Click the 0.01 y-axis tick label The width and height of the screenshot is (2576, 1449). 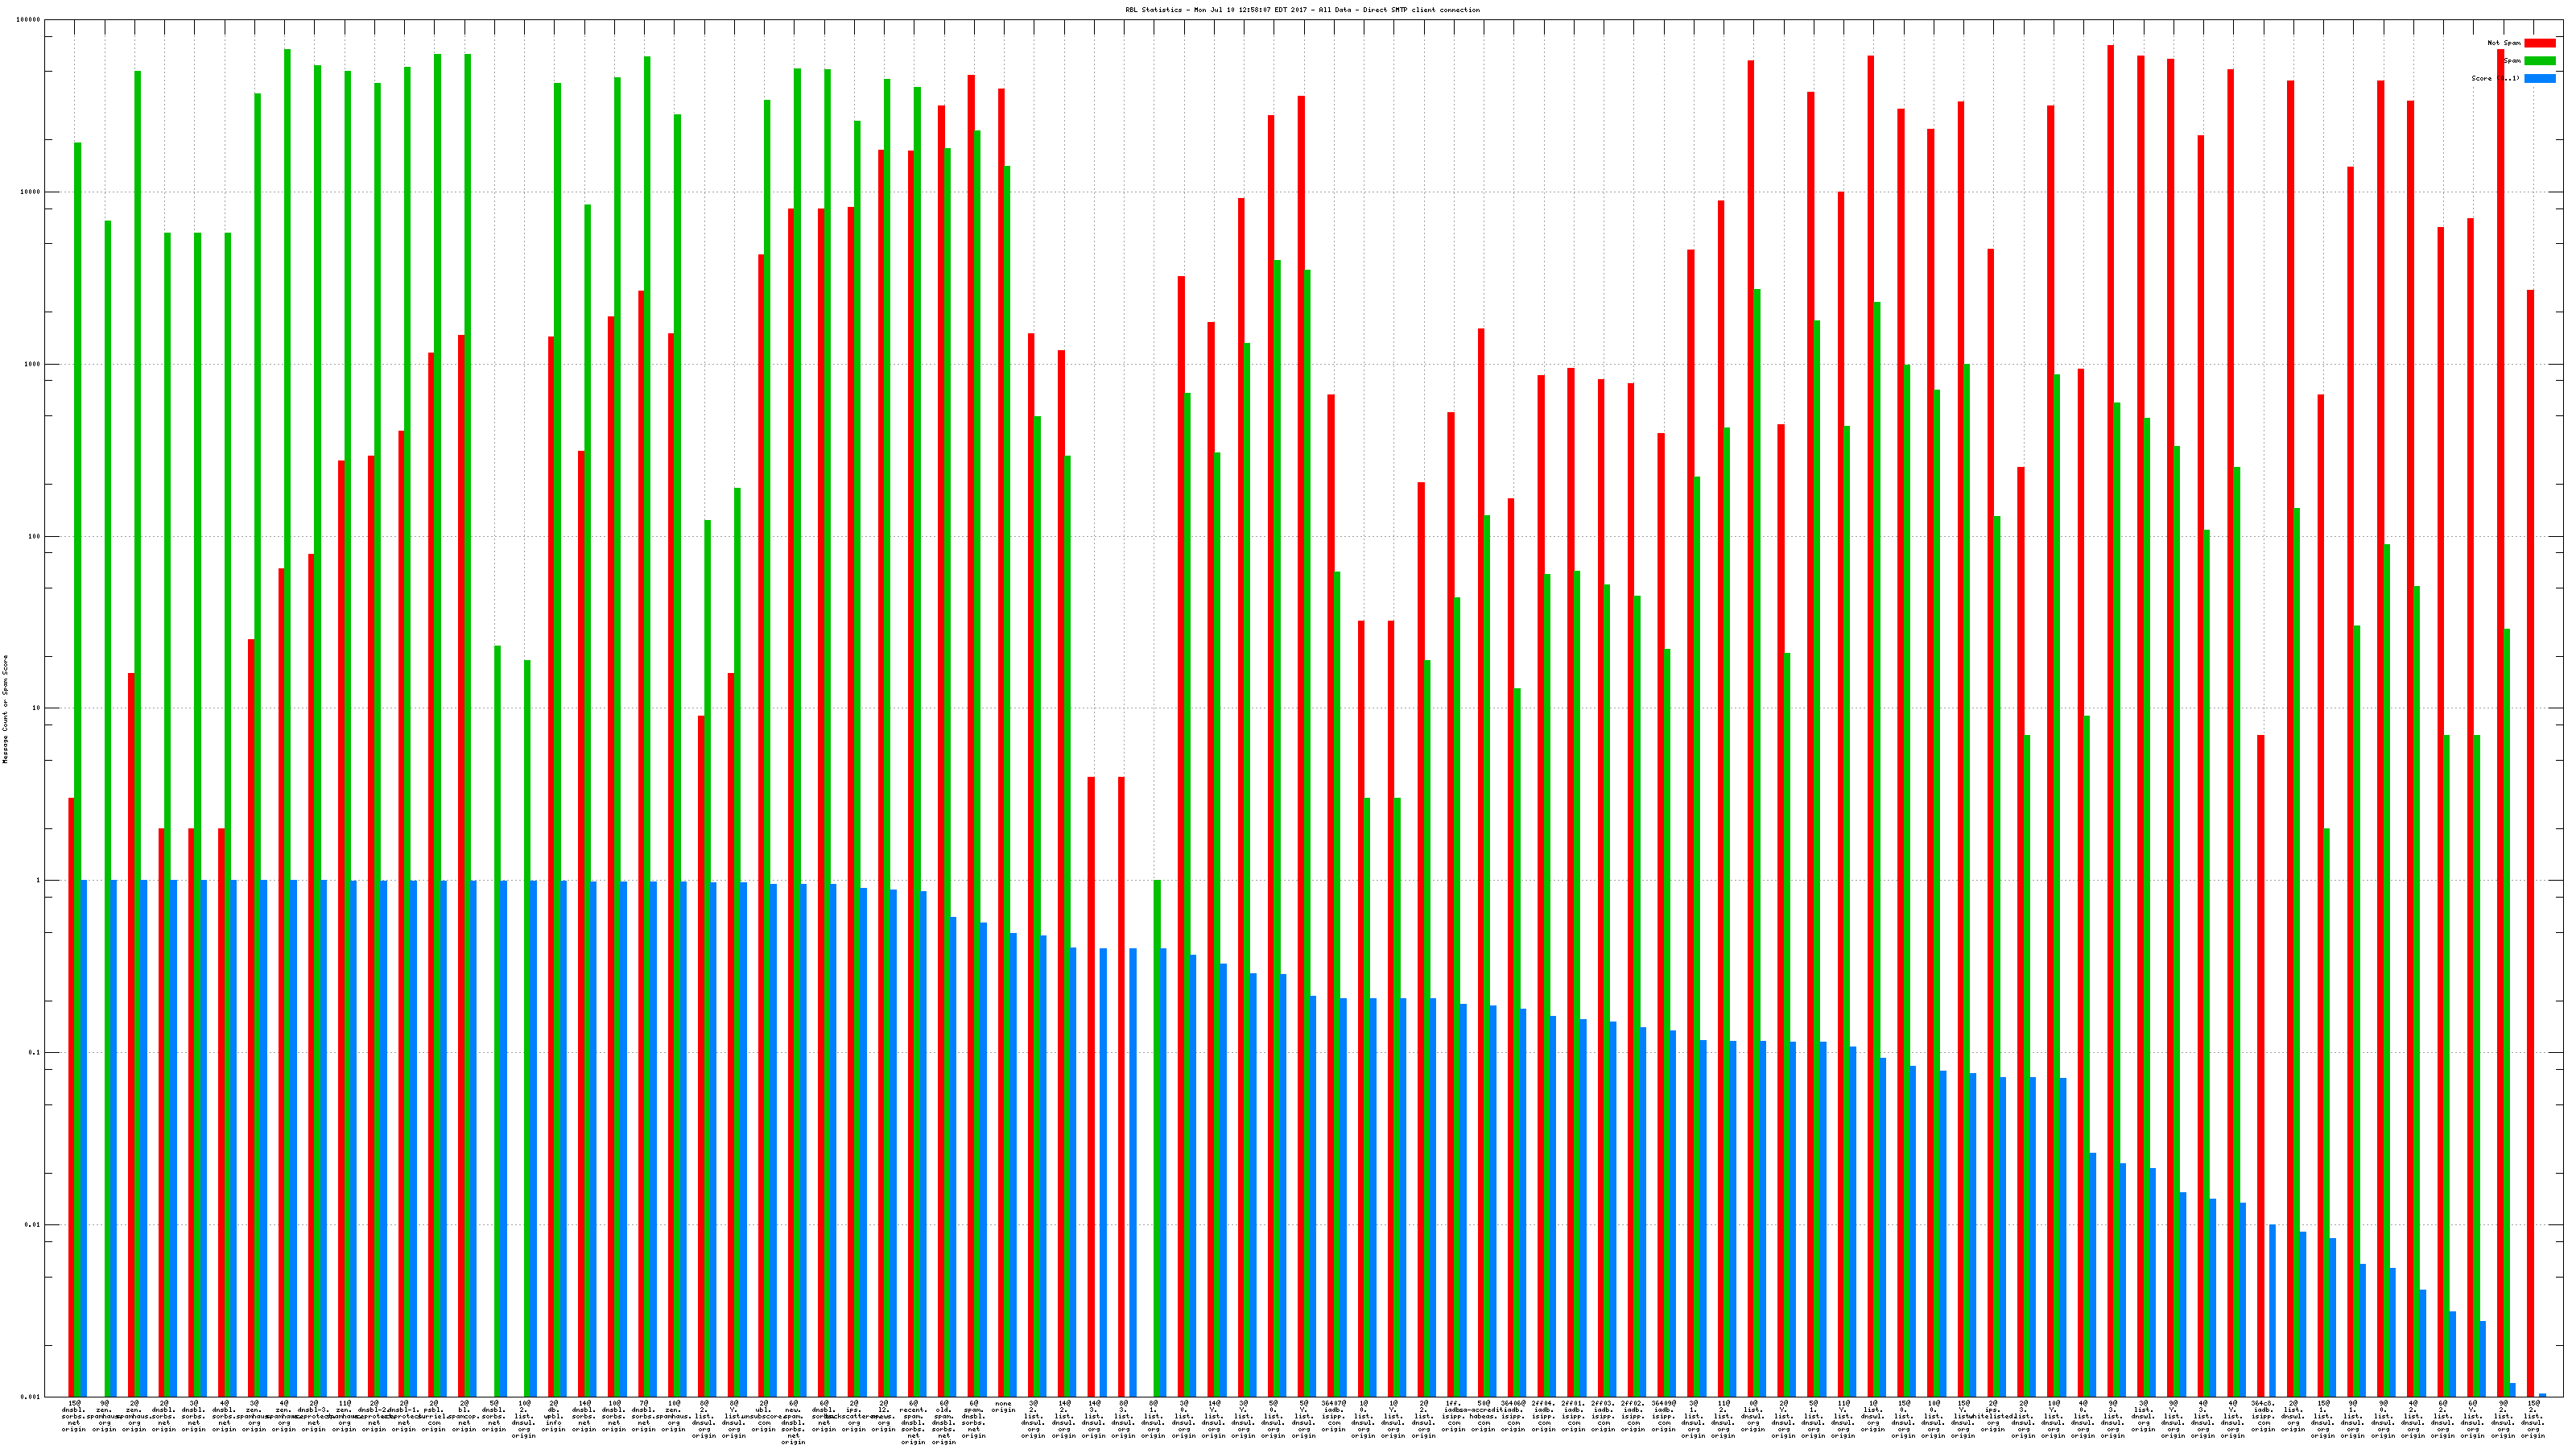[x=33, y=1225]
